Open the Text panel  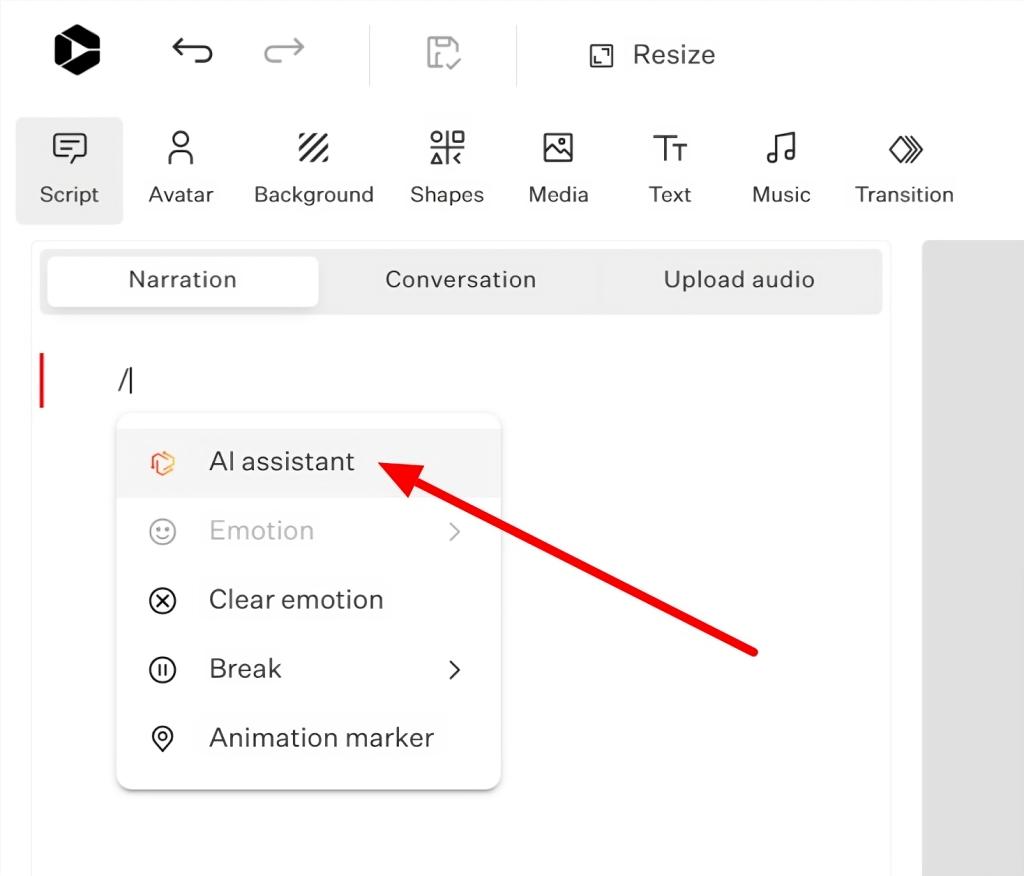tap(670, 170)
